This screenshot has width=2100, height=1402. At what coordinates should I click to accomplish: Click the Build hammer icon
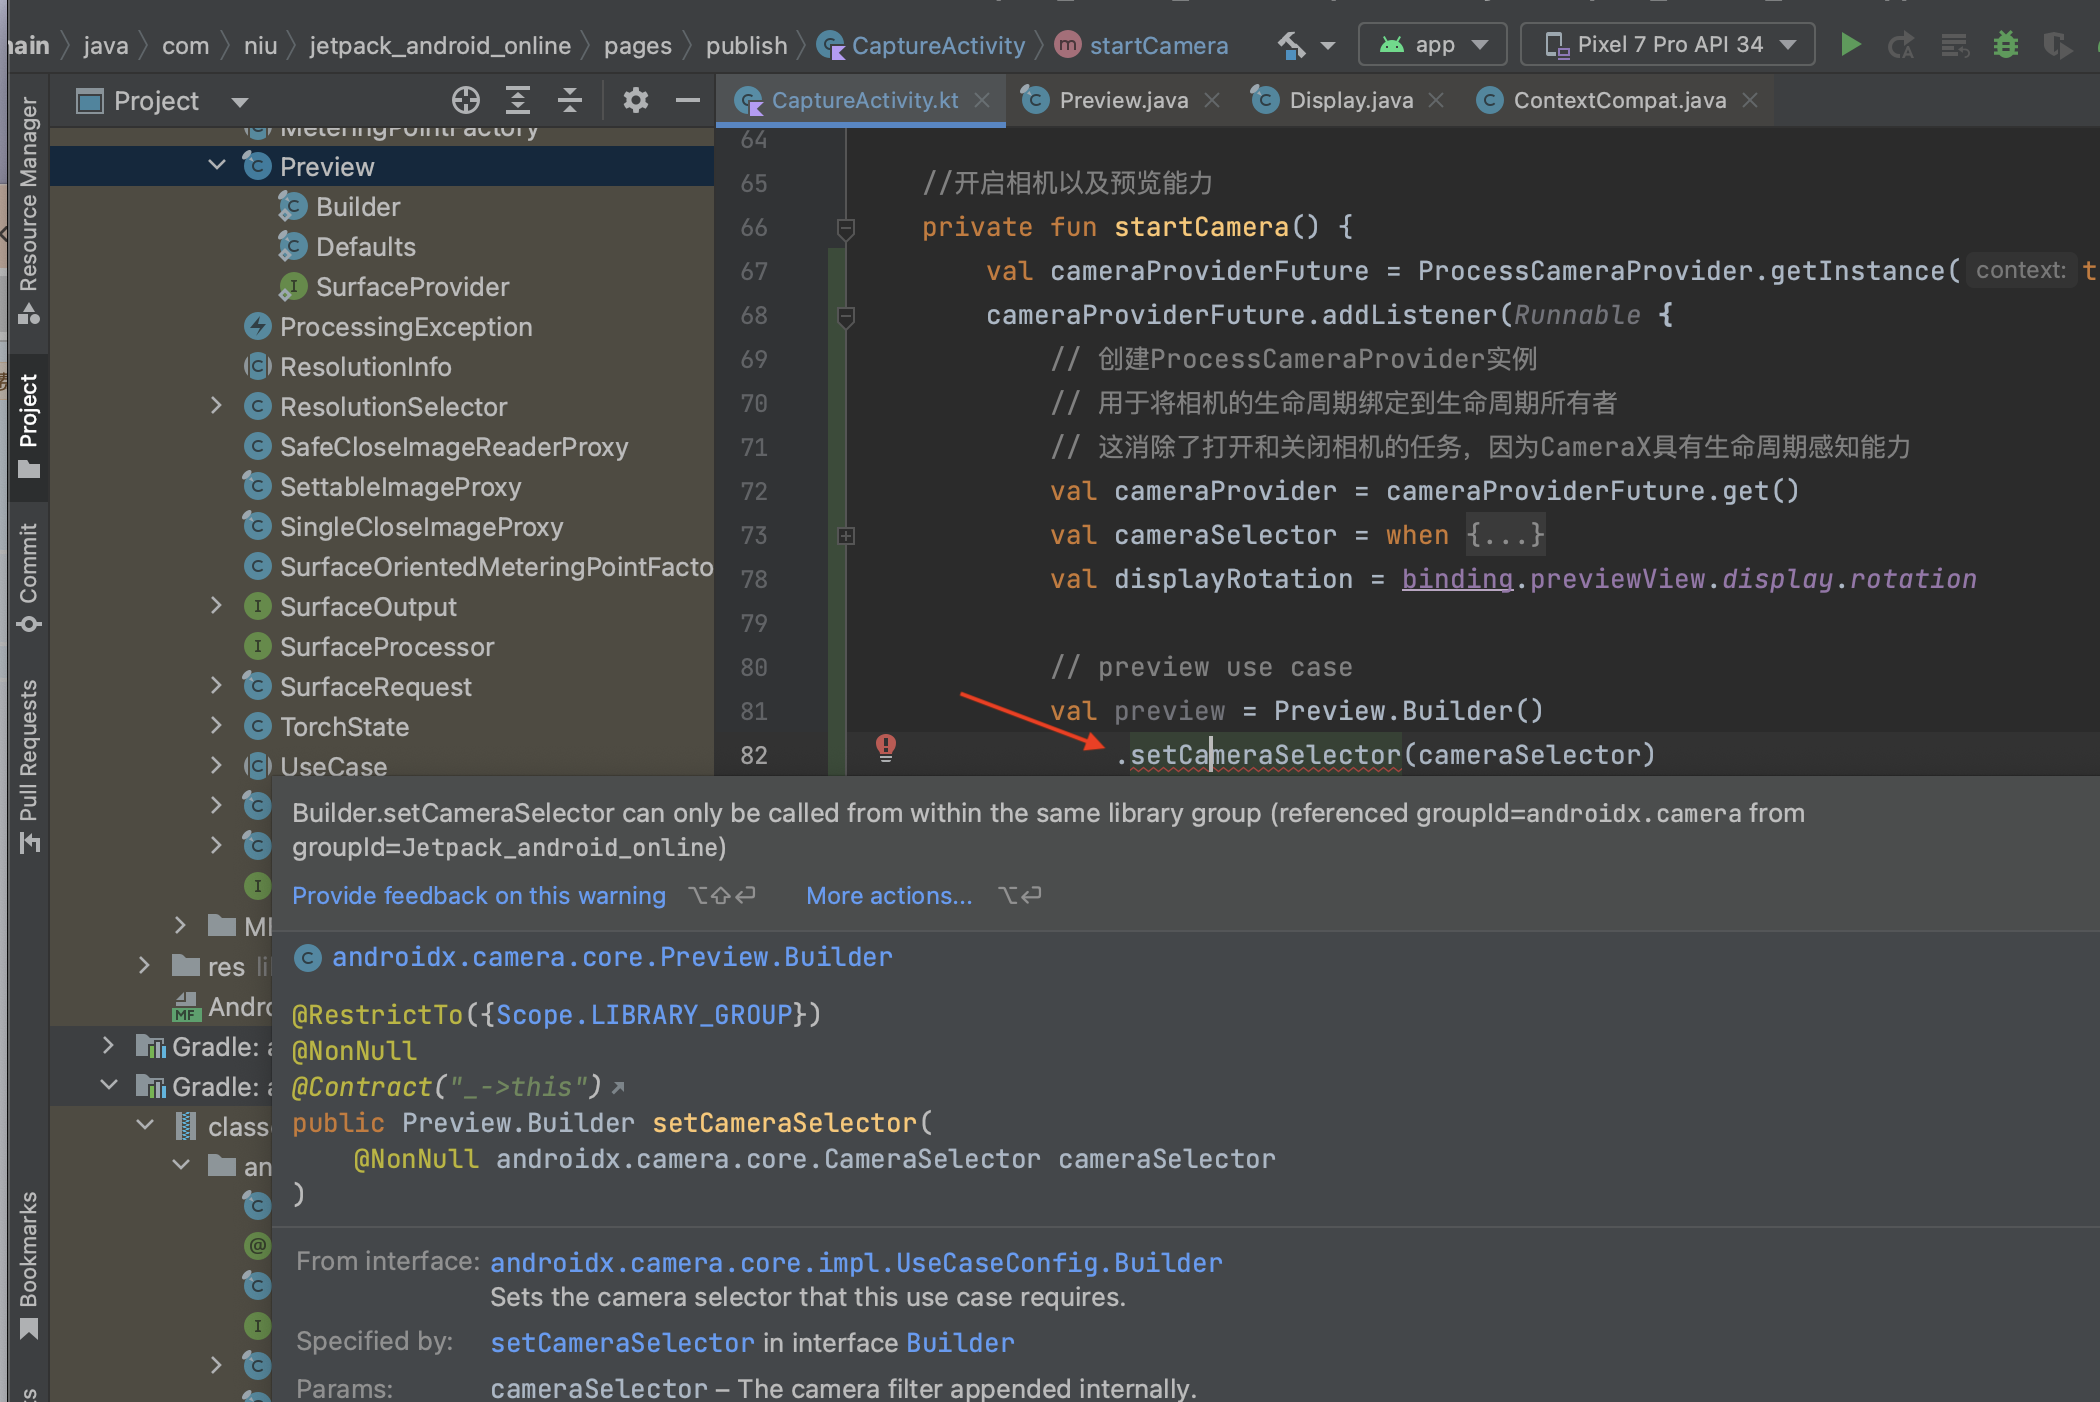(x=1292, y=45)
